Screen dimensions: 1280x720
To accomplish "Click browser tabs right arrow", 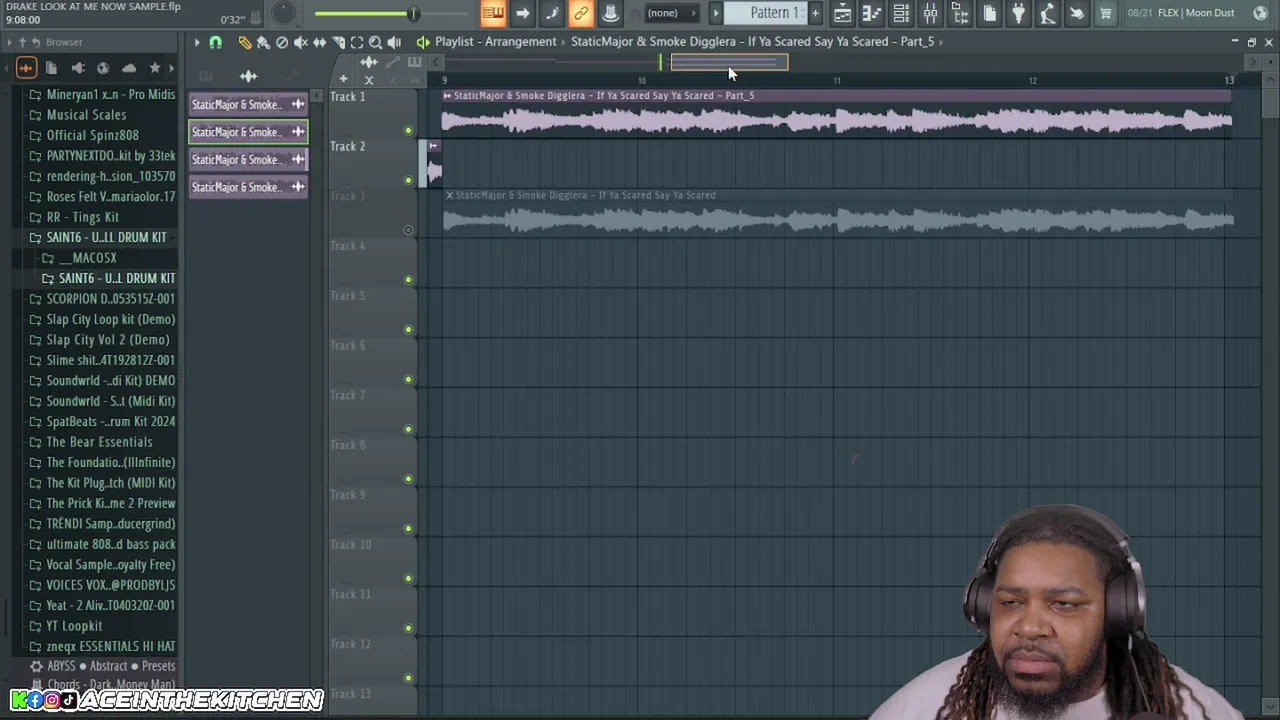I will coord(172,68).
